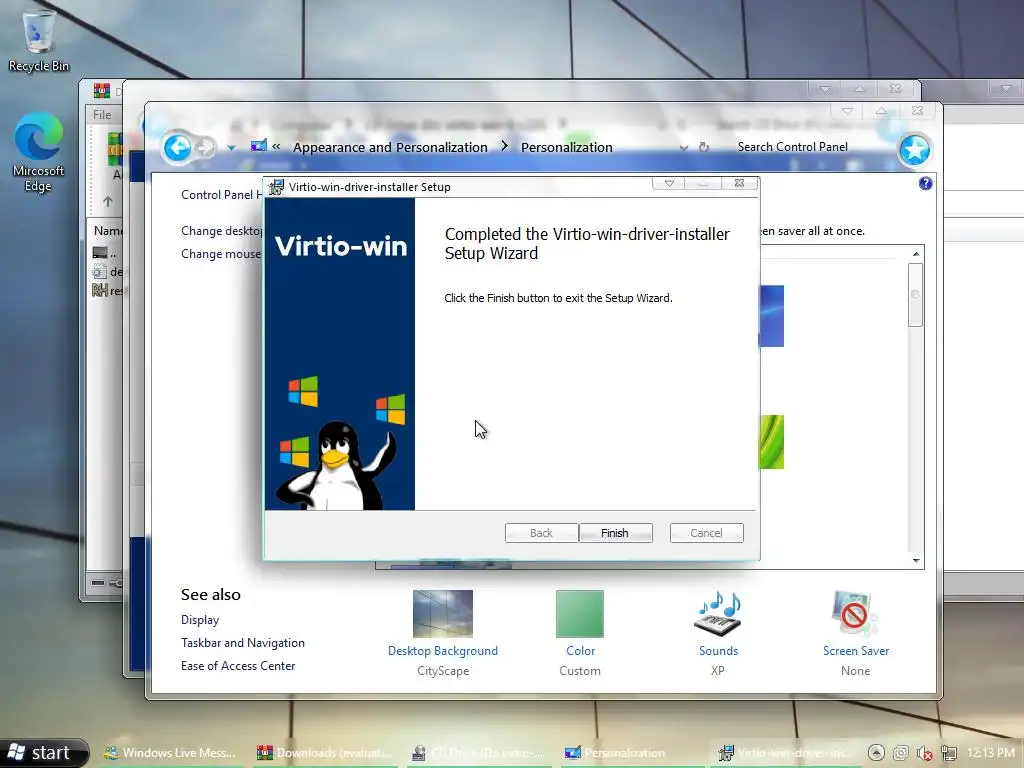Open Desktop Background CityScape thumbnail
The width and height of the screenshot is (1024, 768).
443,614
